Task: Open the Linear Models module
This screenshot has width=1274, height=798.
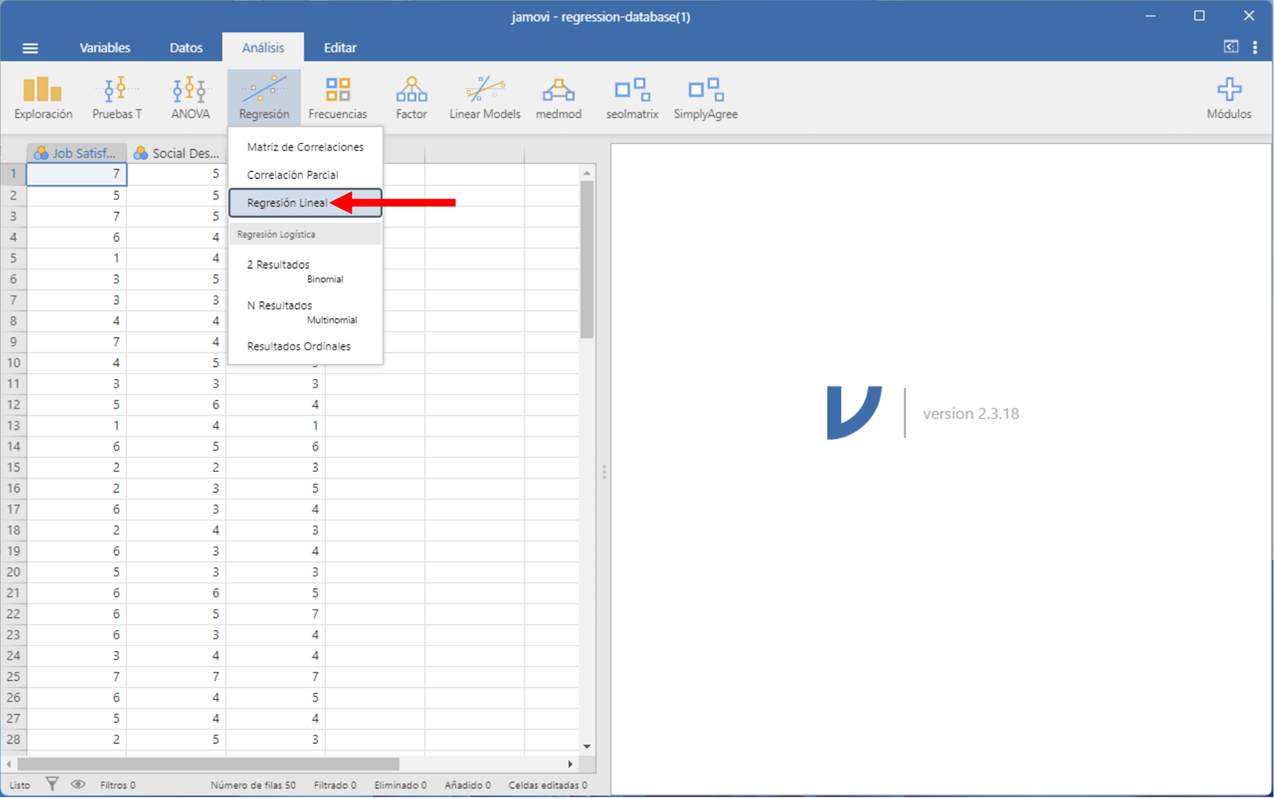Action: pos(484,98)
